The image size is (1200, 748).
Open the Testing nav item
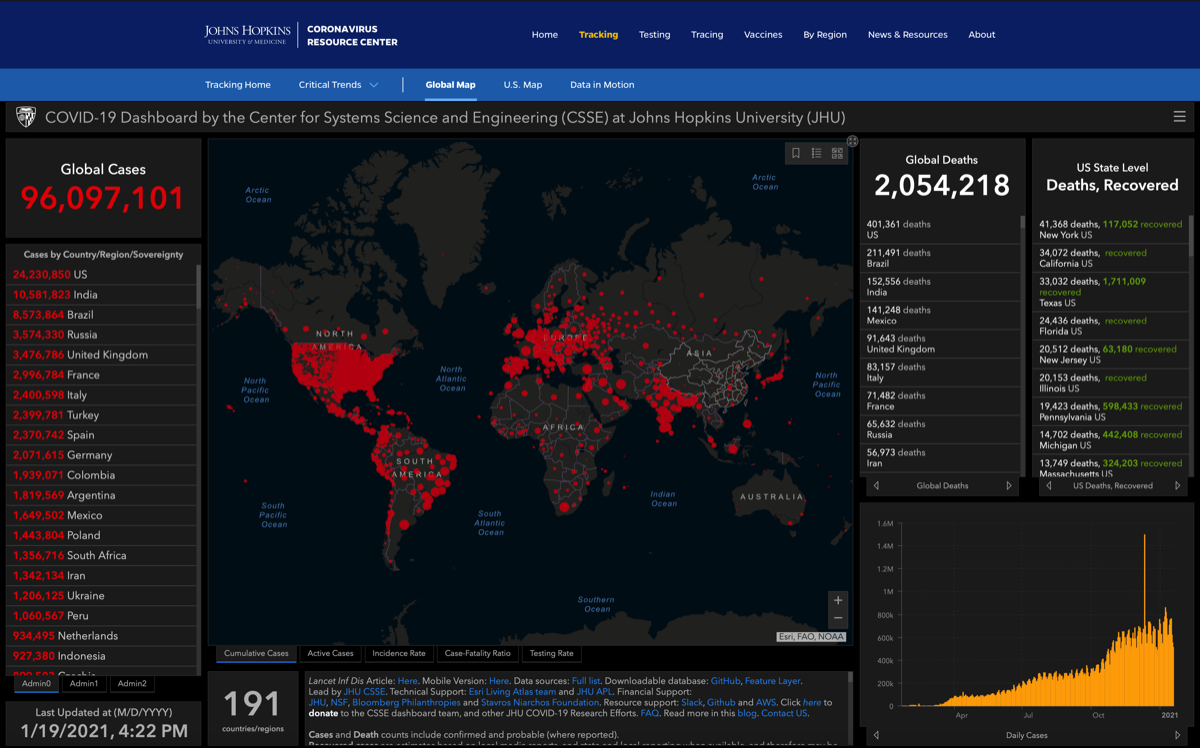click(x=655, y=35)
